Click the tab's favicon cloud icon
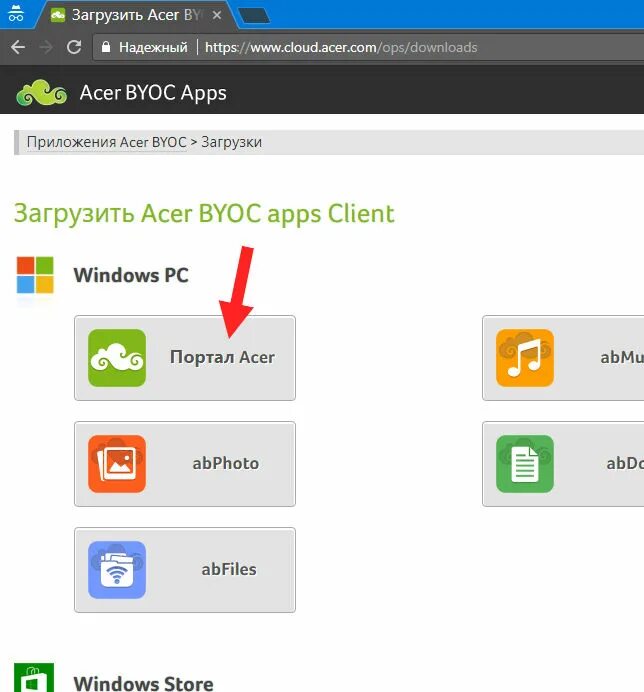This screenshot has height=692, width=644. click(x=58, y=15)
